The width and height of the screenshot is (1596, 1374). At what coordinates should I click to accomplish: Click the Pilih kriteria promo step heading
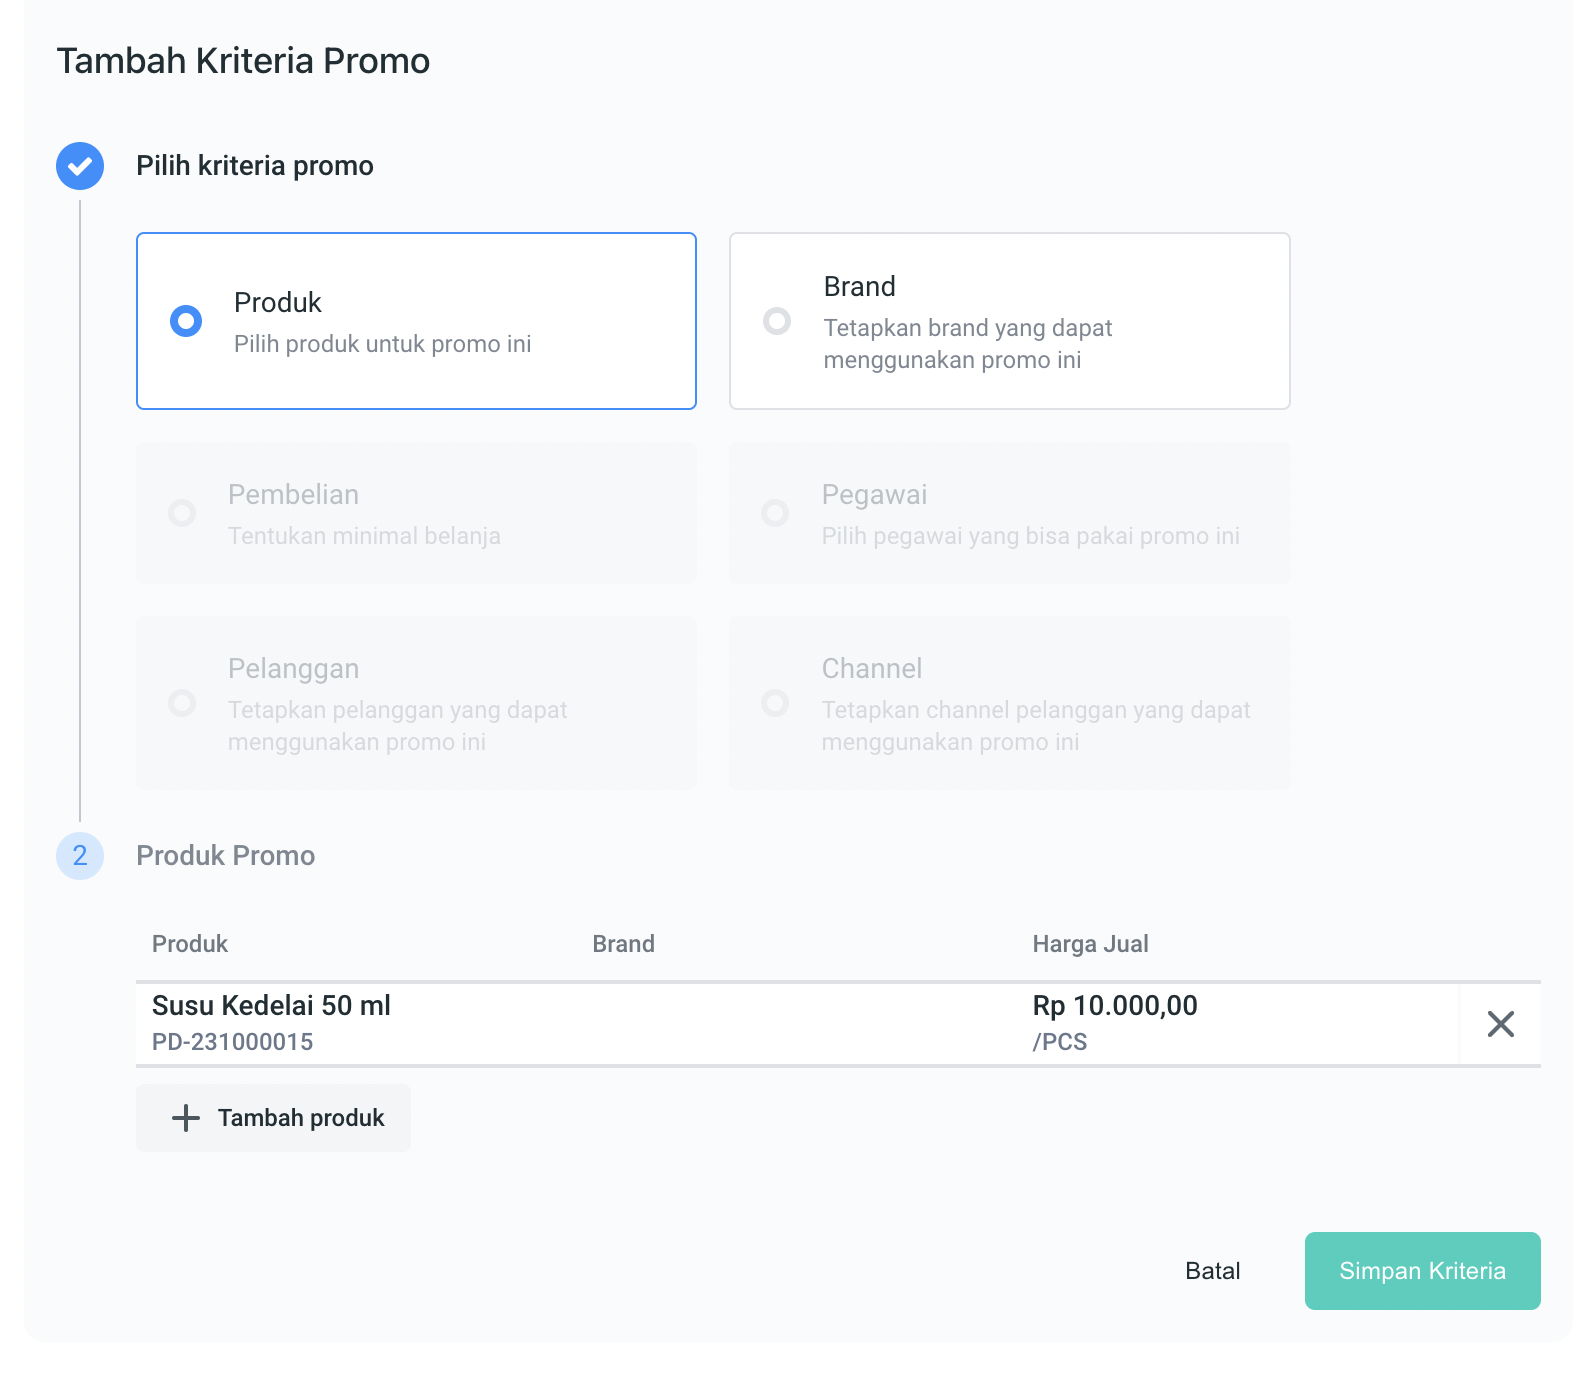(x=255, y=166)
